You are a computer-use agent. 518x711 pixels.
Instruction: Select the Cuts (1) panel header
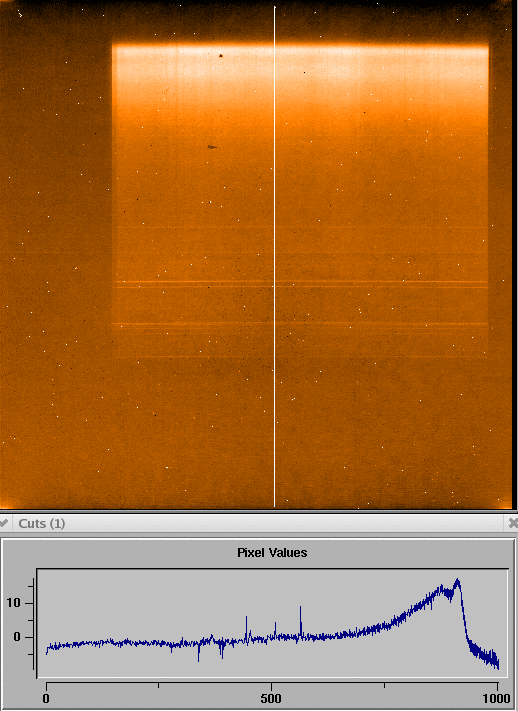pos(259,523)
